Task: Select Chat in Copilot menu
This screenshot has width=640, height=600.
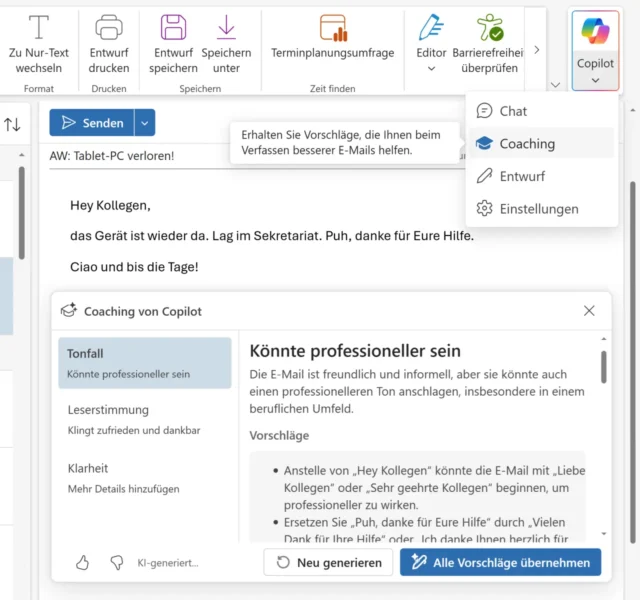Action: pos(542,111)
